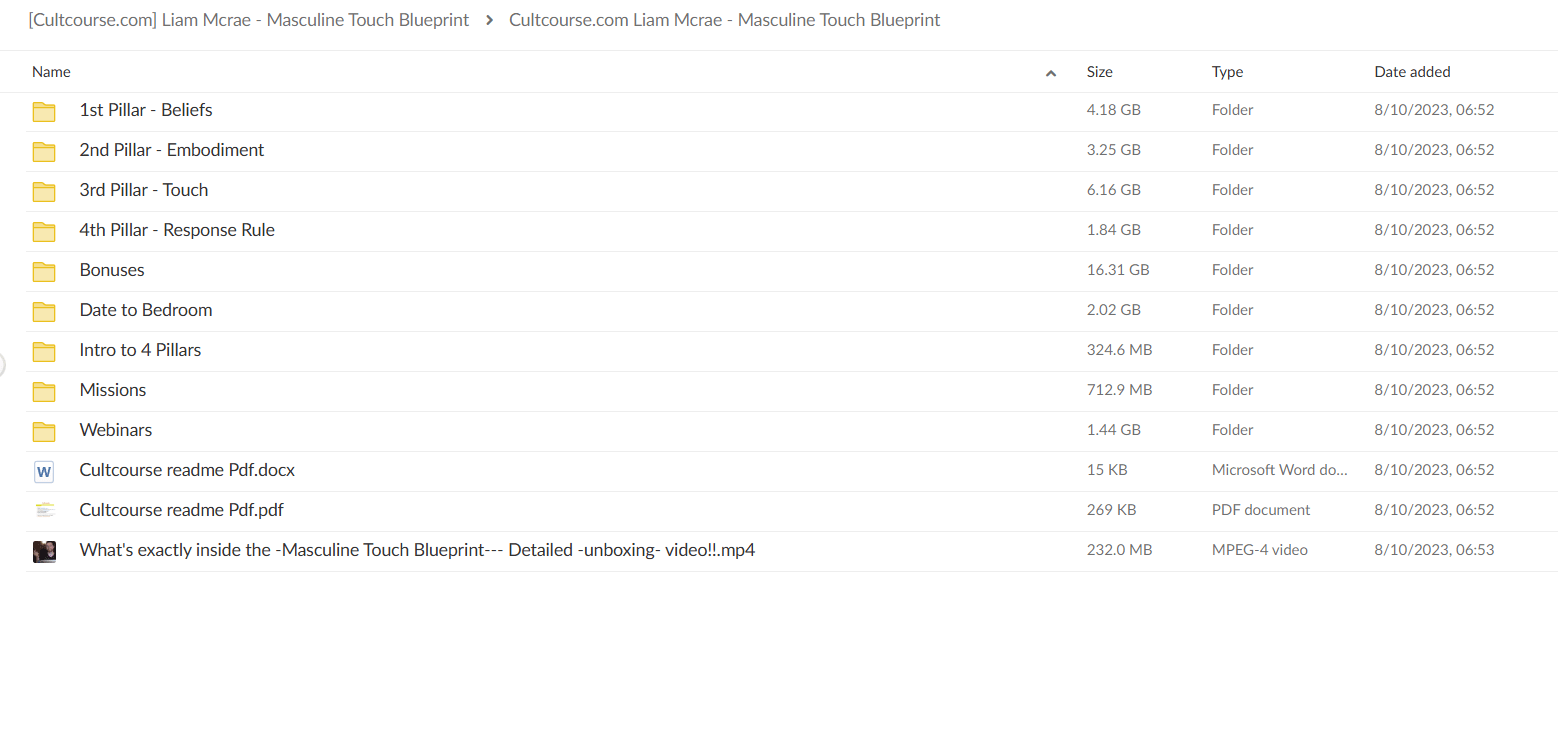Sort by the Type column header

(x=1228, y=72)
